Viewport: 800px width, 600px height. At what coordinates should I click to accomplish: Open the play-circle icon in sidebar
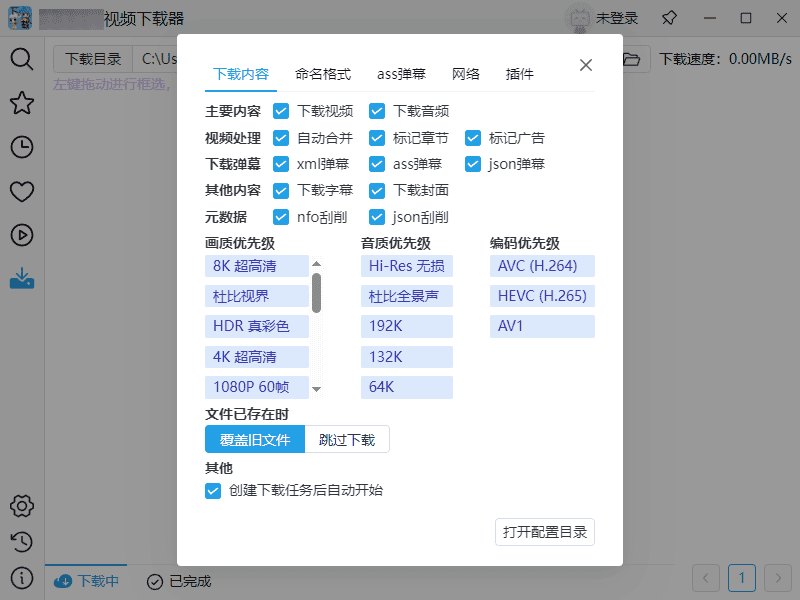(x=22, y=235)
